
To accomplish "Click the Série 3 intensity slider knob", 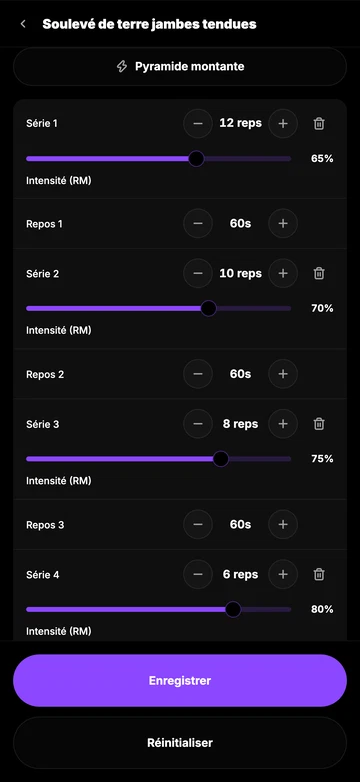I will (221, 459).
